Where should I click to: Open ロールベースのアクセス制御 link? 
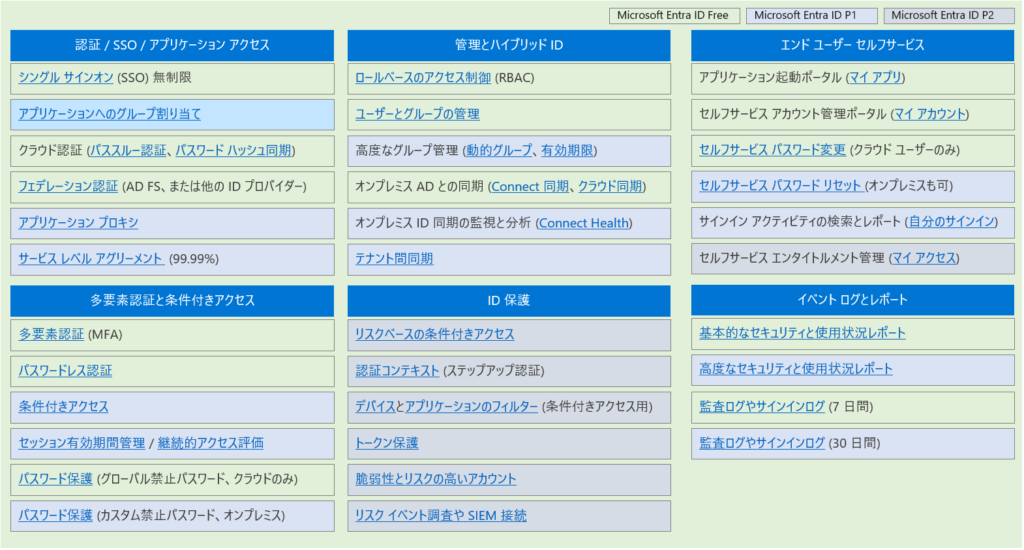423,78
